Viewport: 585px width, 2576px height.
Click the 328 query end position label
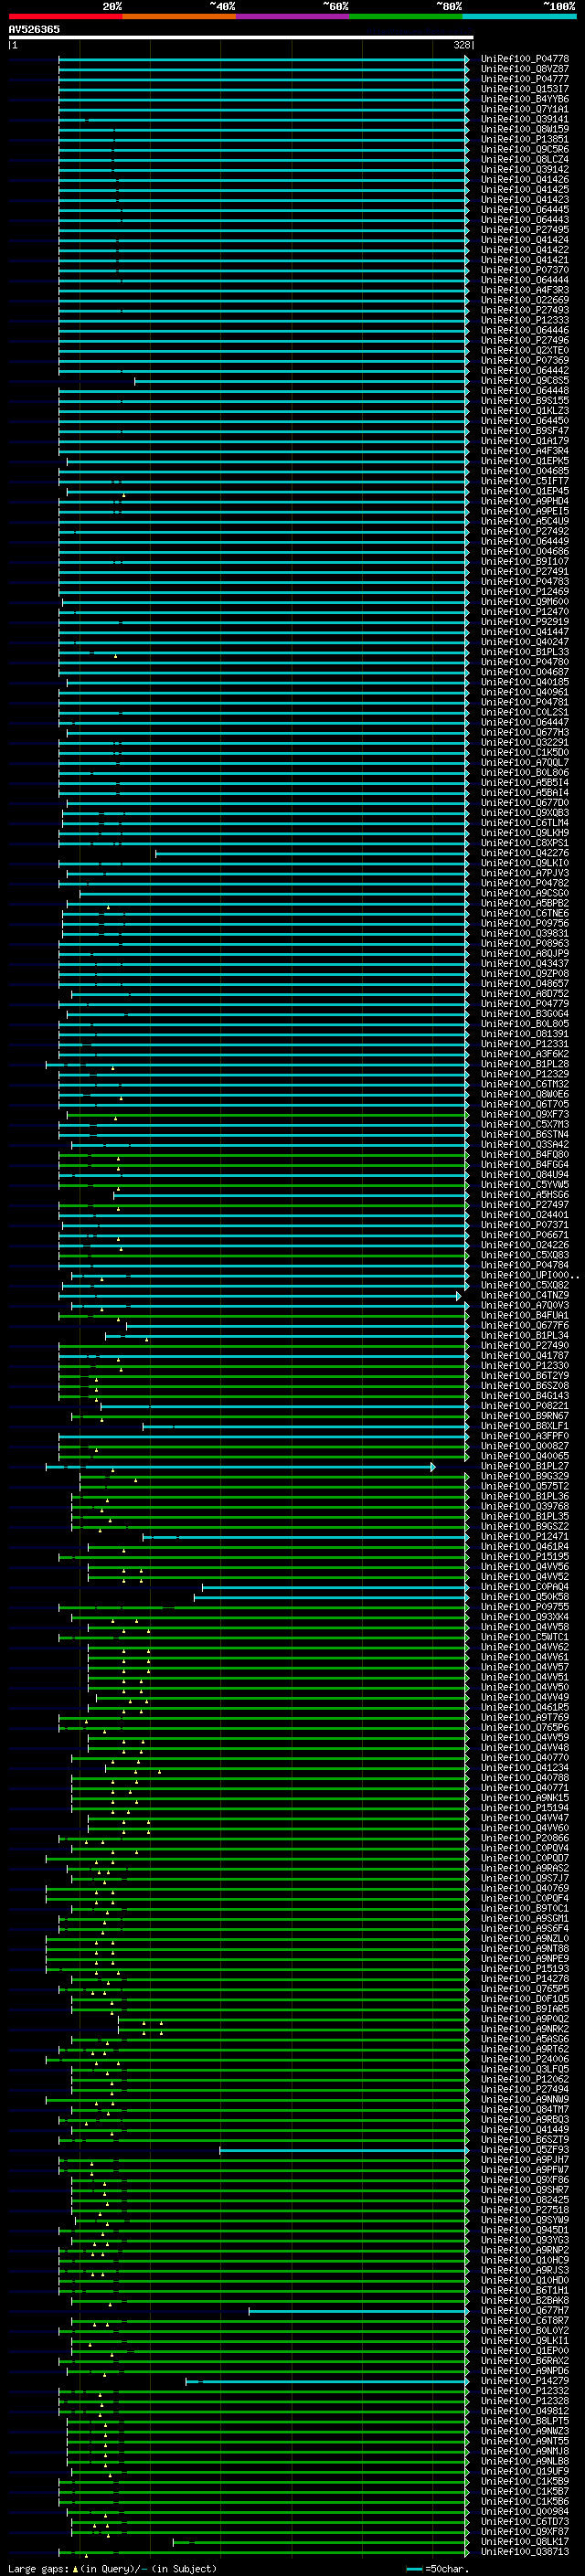click(462, 45)
